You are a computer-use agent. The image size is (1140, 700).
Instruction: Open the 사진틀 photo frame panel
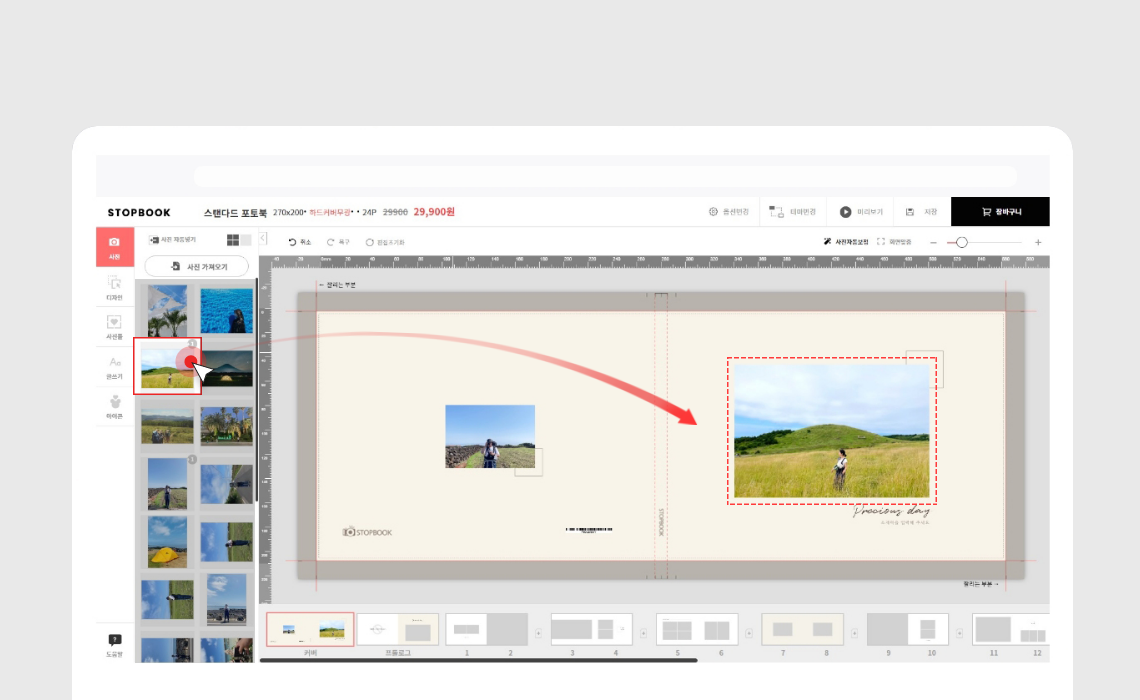coord(114,326)
